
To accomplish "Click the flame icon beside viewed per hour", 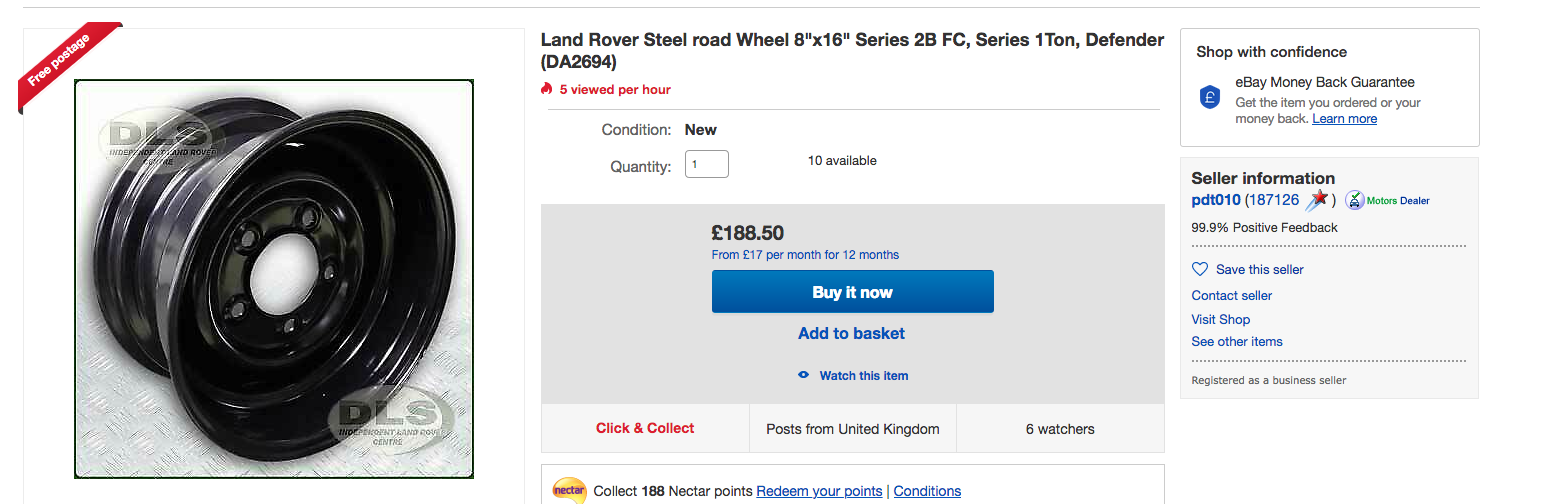I will 546,89.
